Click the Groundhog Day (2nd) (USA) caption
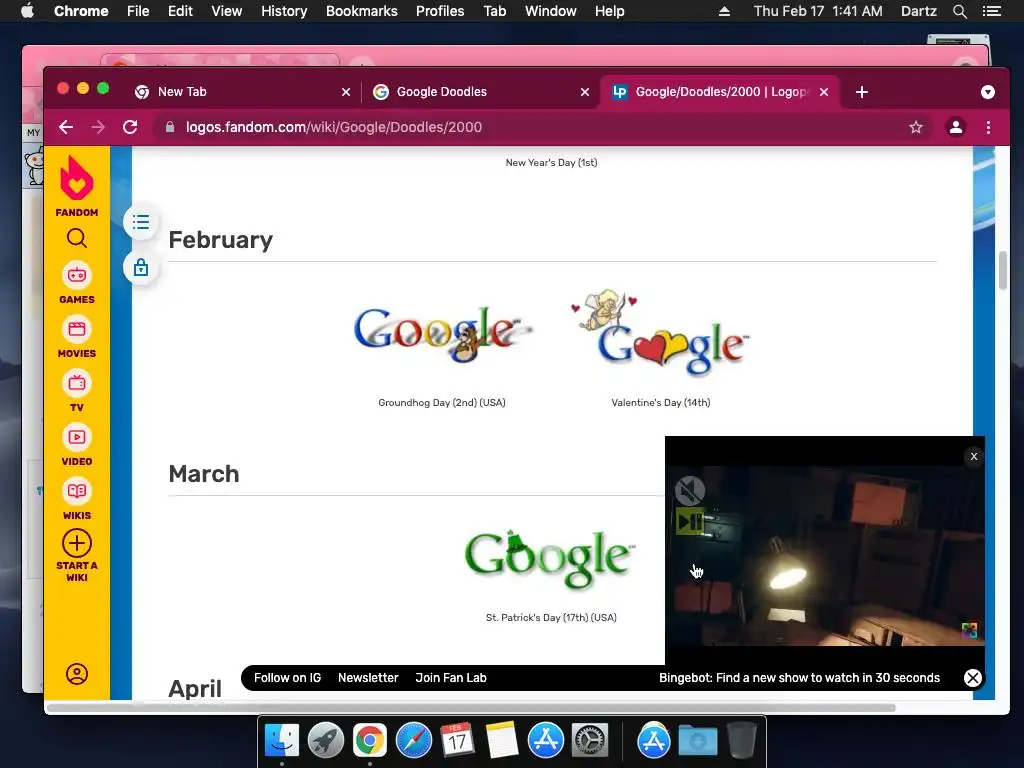Screen dimensions: 1024x768 pos(442,402)
